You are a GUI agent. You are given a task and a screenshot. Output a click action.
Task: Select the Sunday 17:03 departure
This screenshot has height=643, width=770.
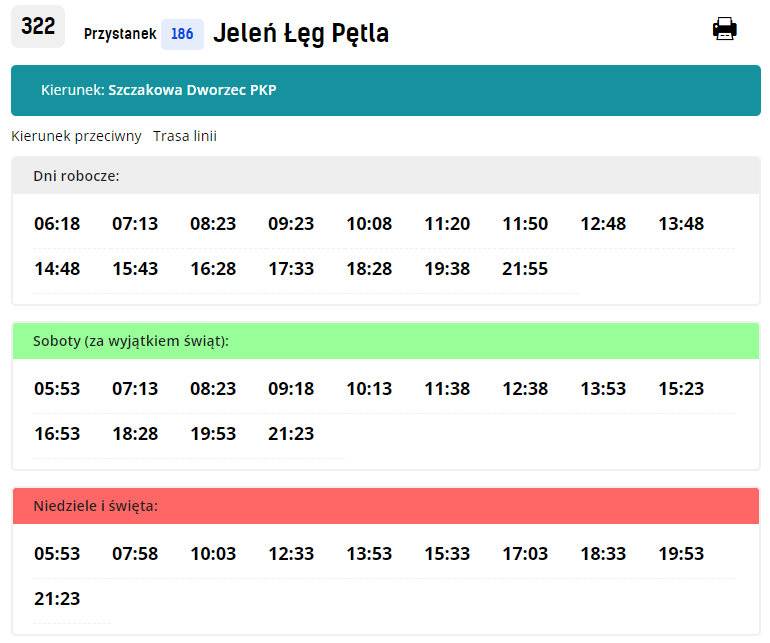pos(525,554)
